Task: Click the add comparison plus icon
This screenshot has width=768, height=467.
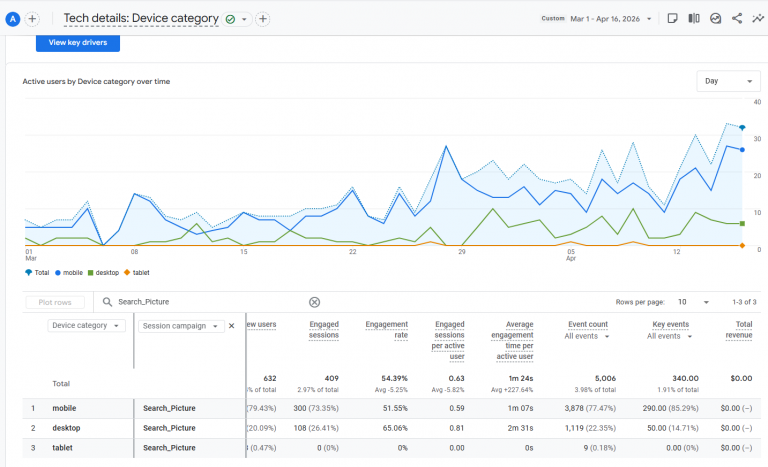Action: (x=32, y=18)
